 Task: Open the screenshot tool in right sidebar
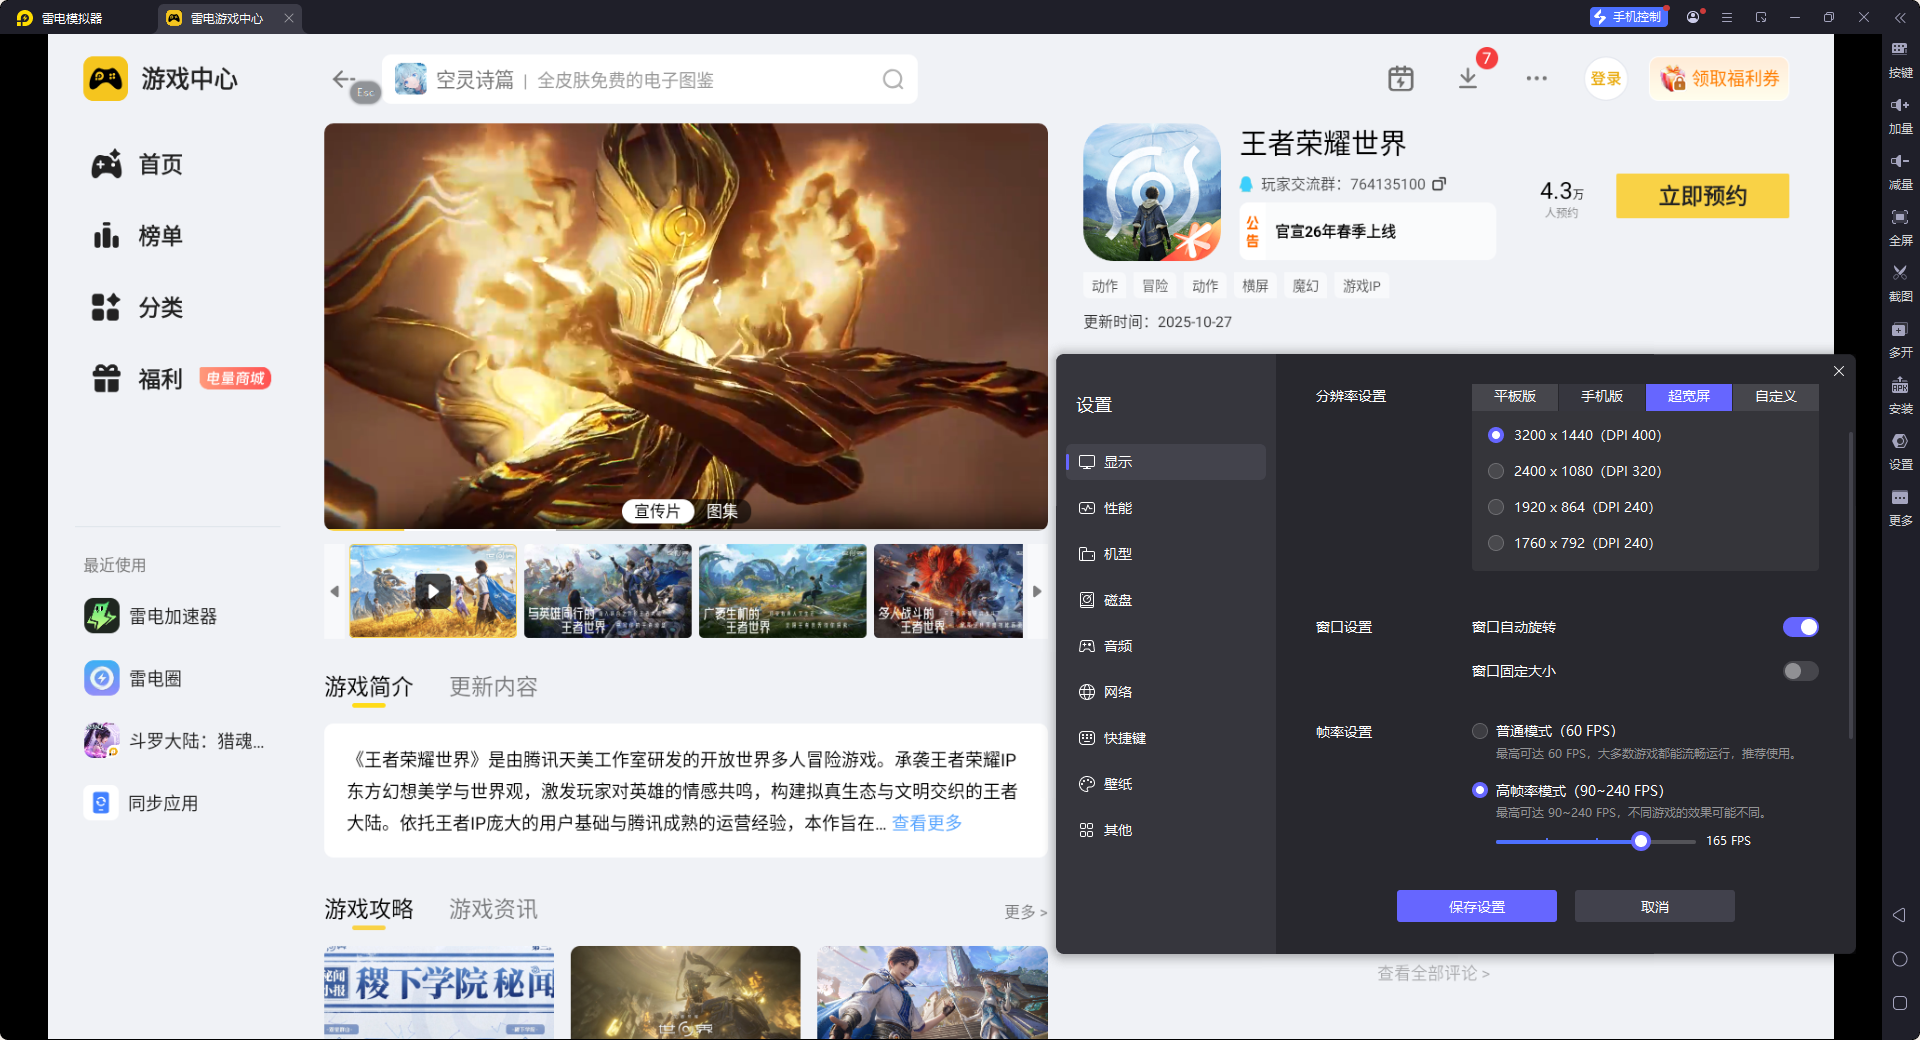click(1900, 280)
